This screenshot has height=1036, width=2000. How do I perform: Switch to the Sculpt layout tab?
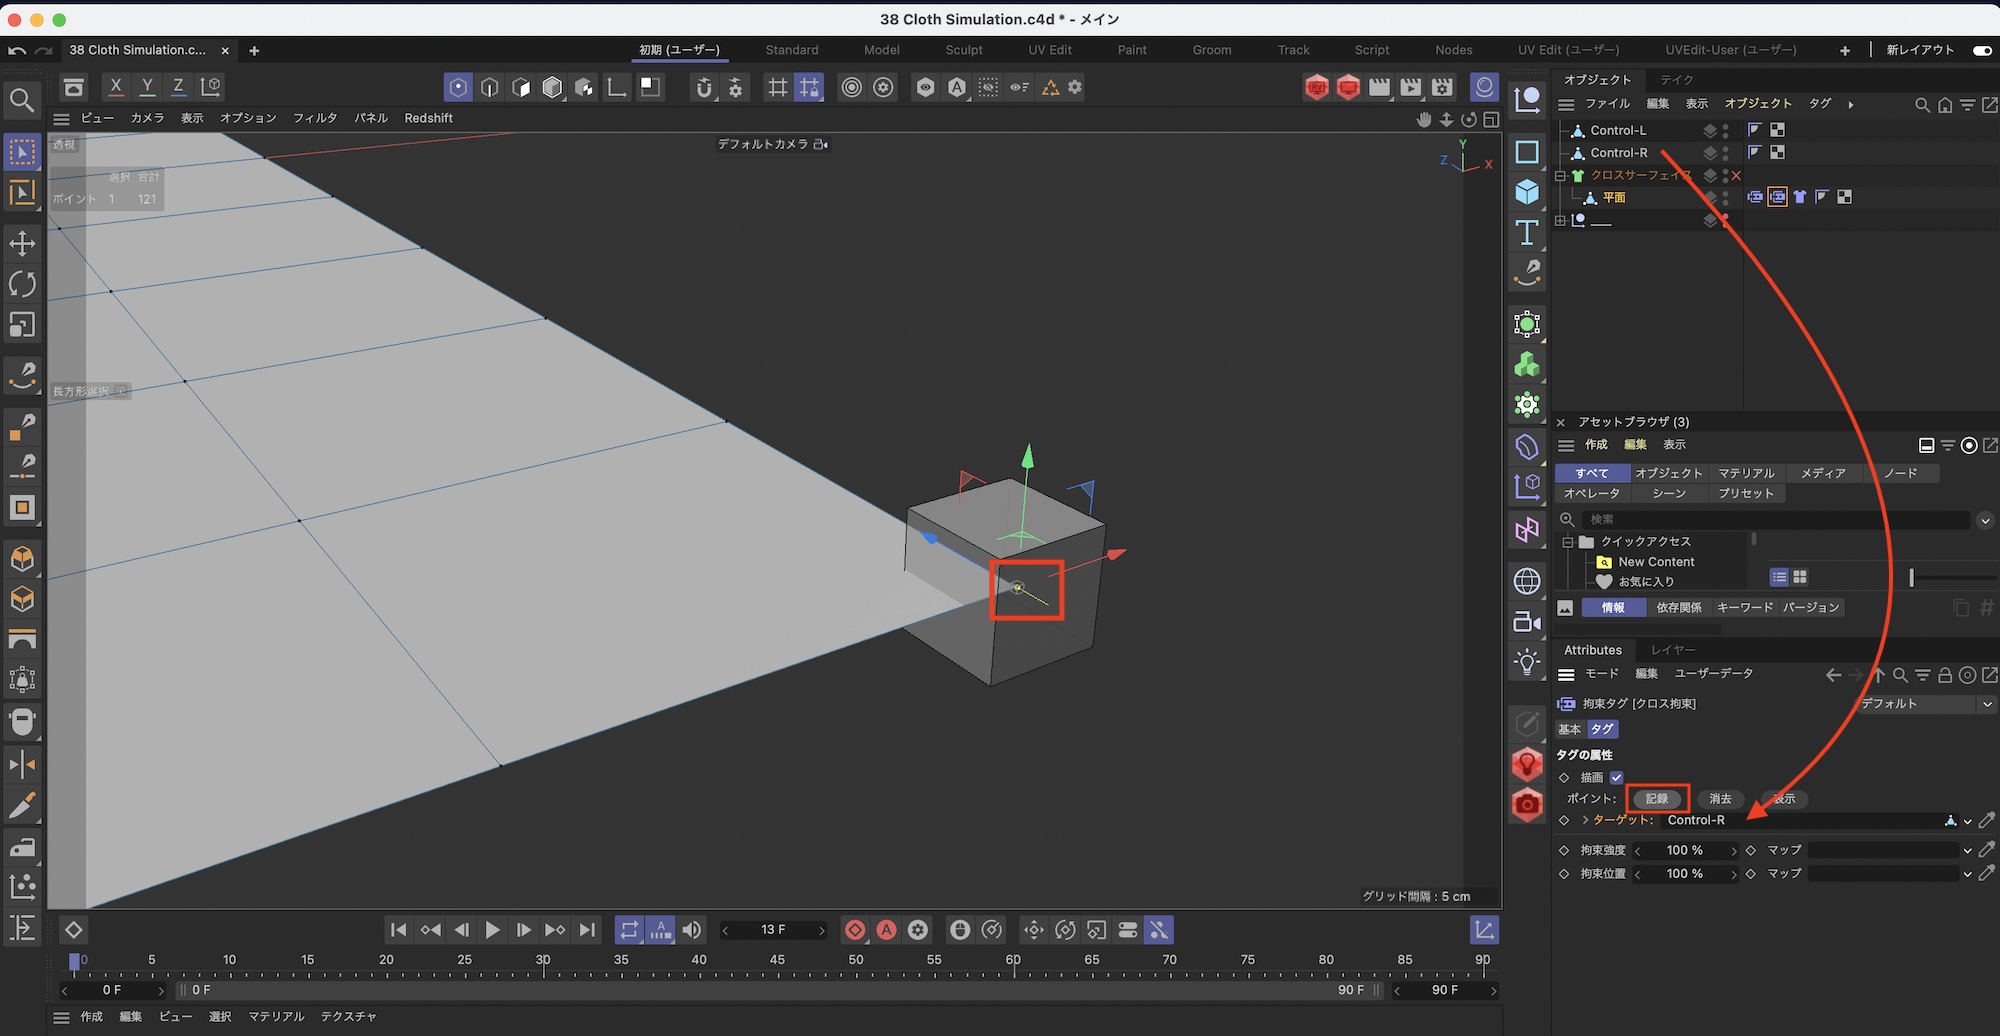tap(963, 50)
